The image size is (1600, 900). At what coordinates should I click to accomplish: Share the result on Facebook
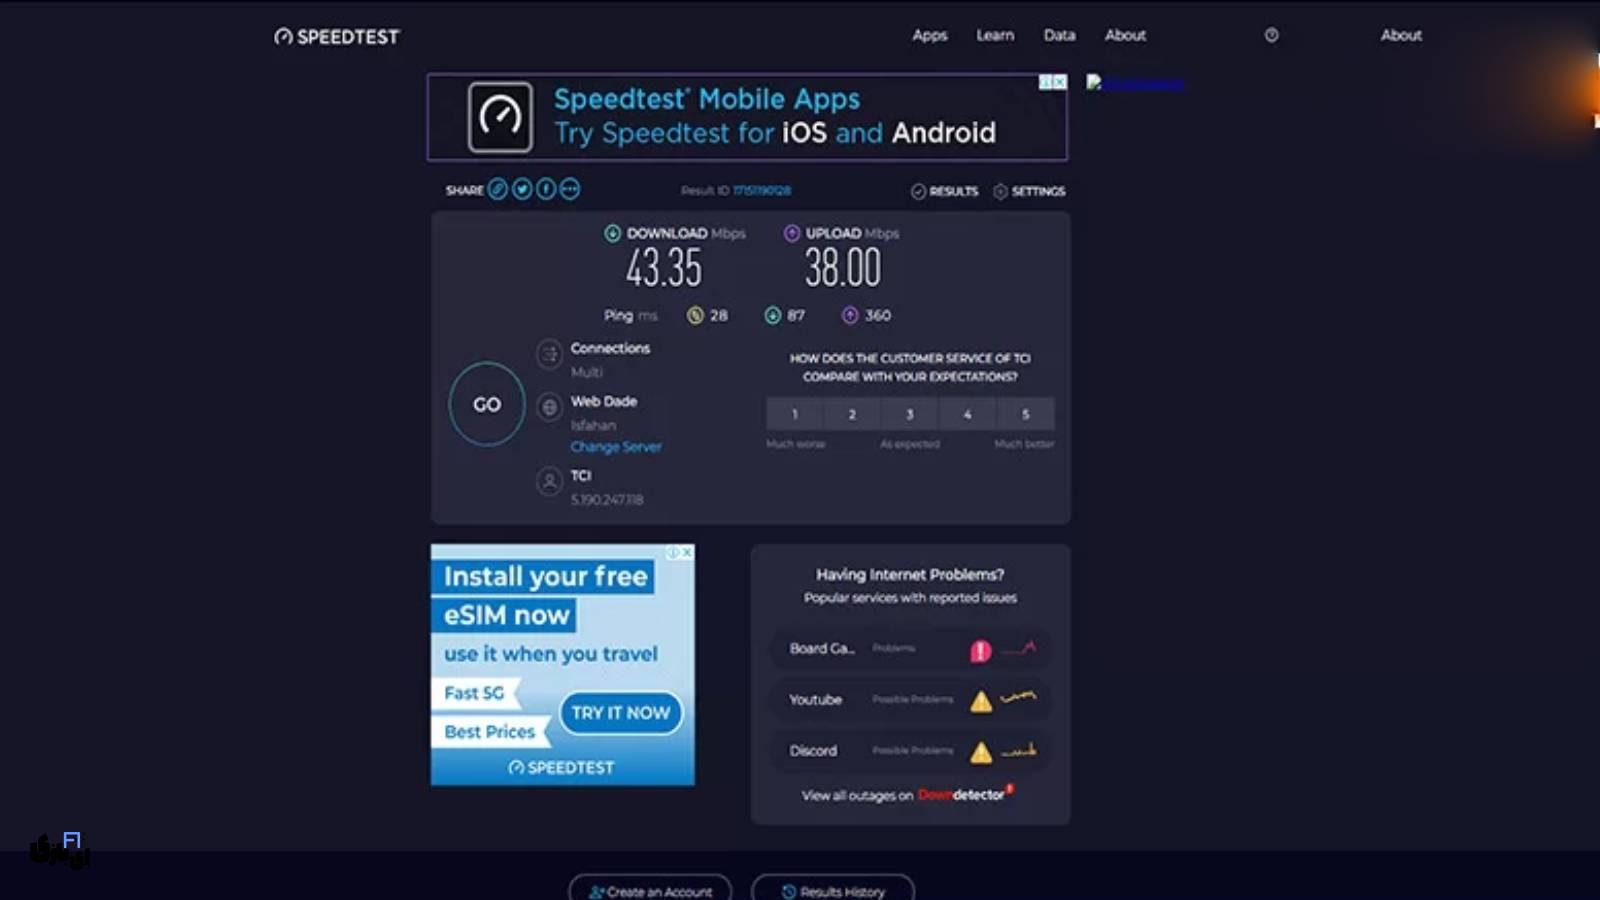tap(546, 189)
